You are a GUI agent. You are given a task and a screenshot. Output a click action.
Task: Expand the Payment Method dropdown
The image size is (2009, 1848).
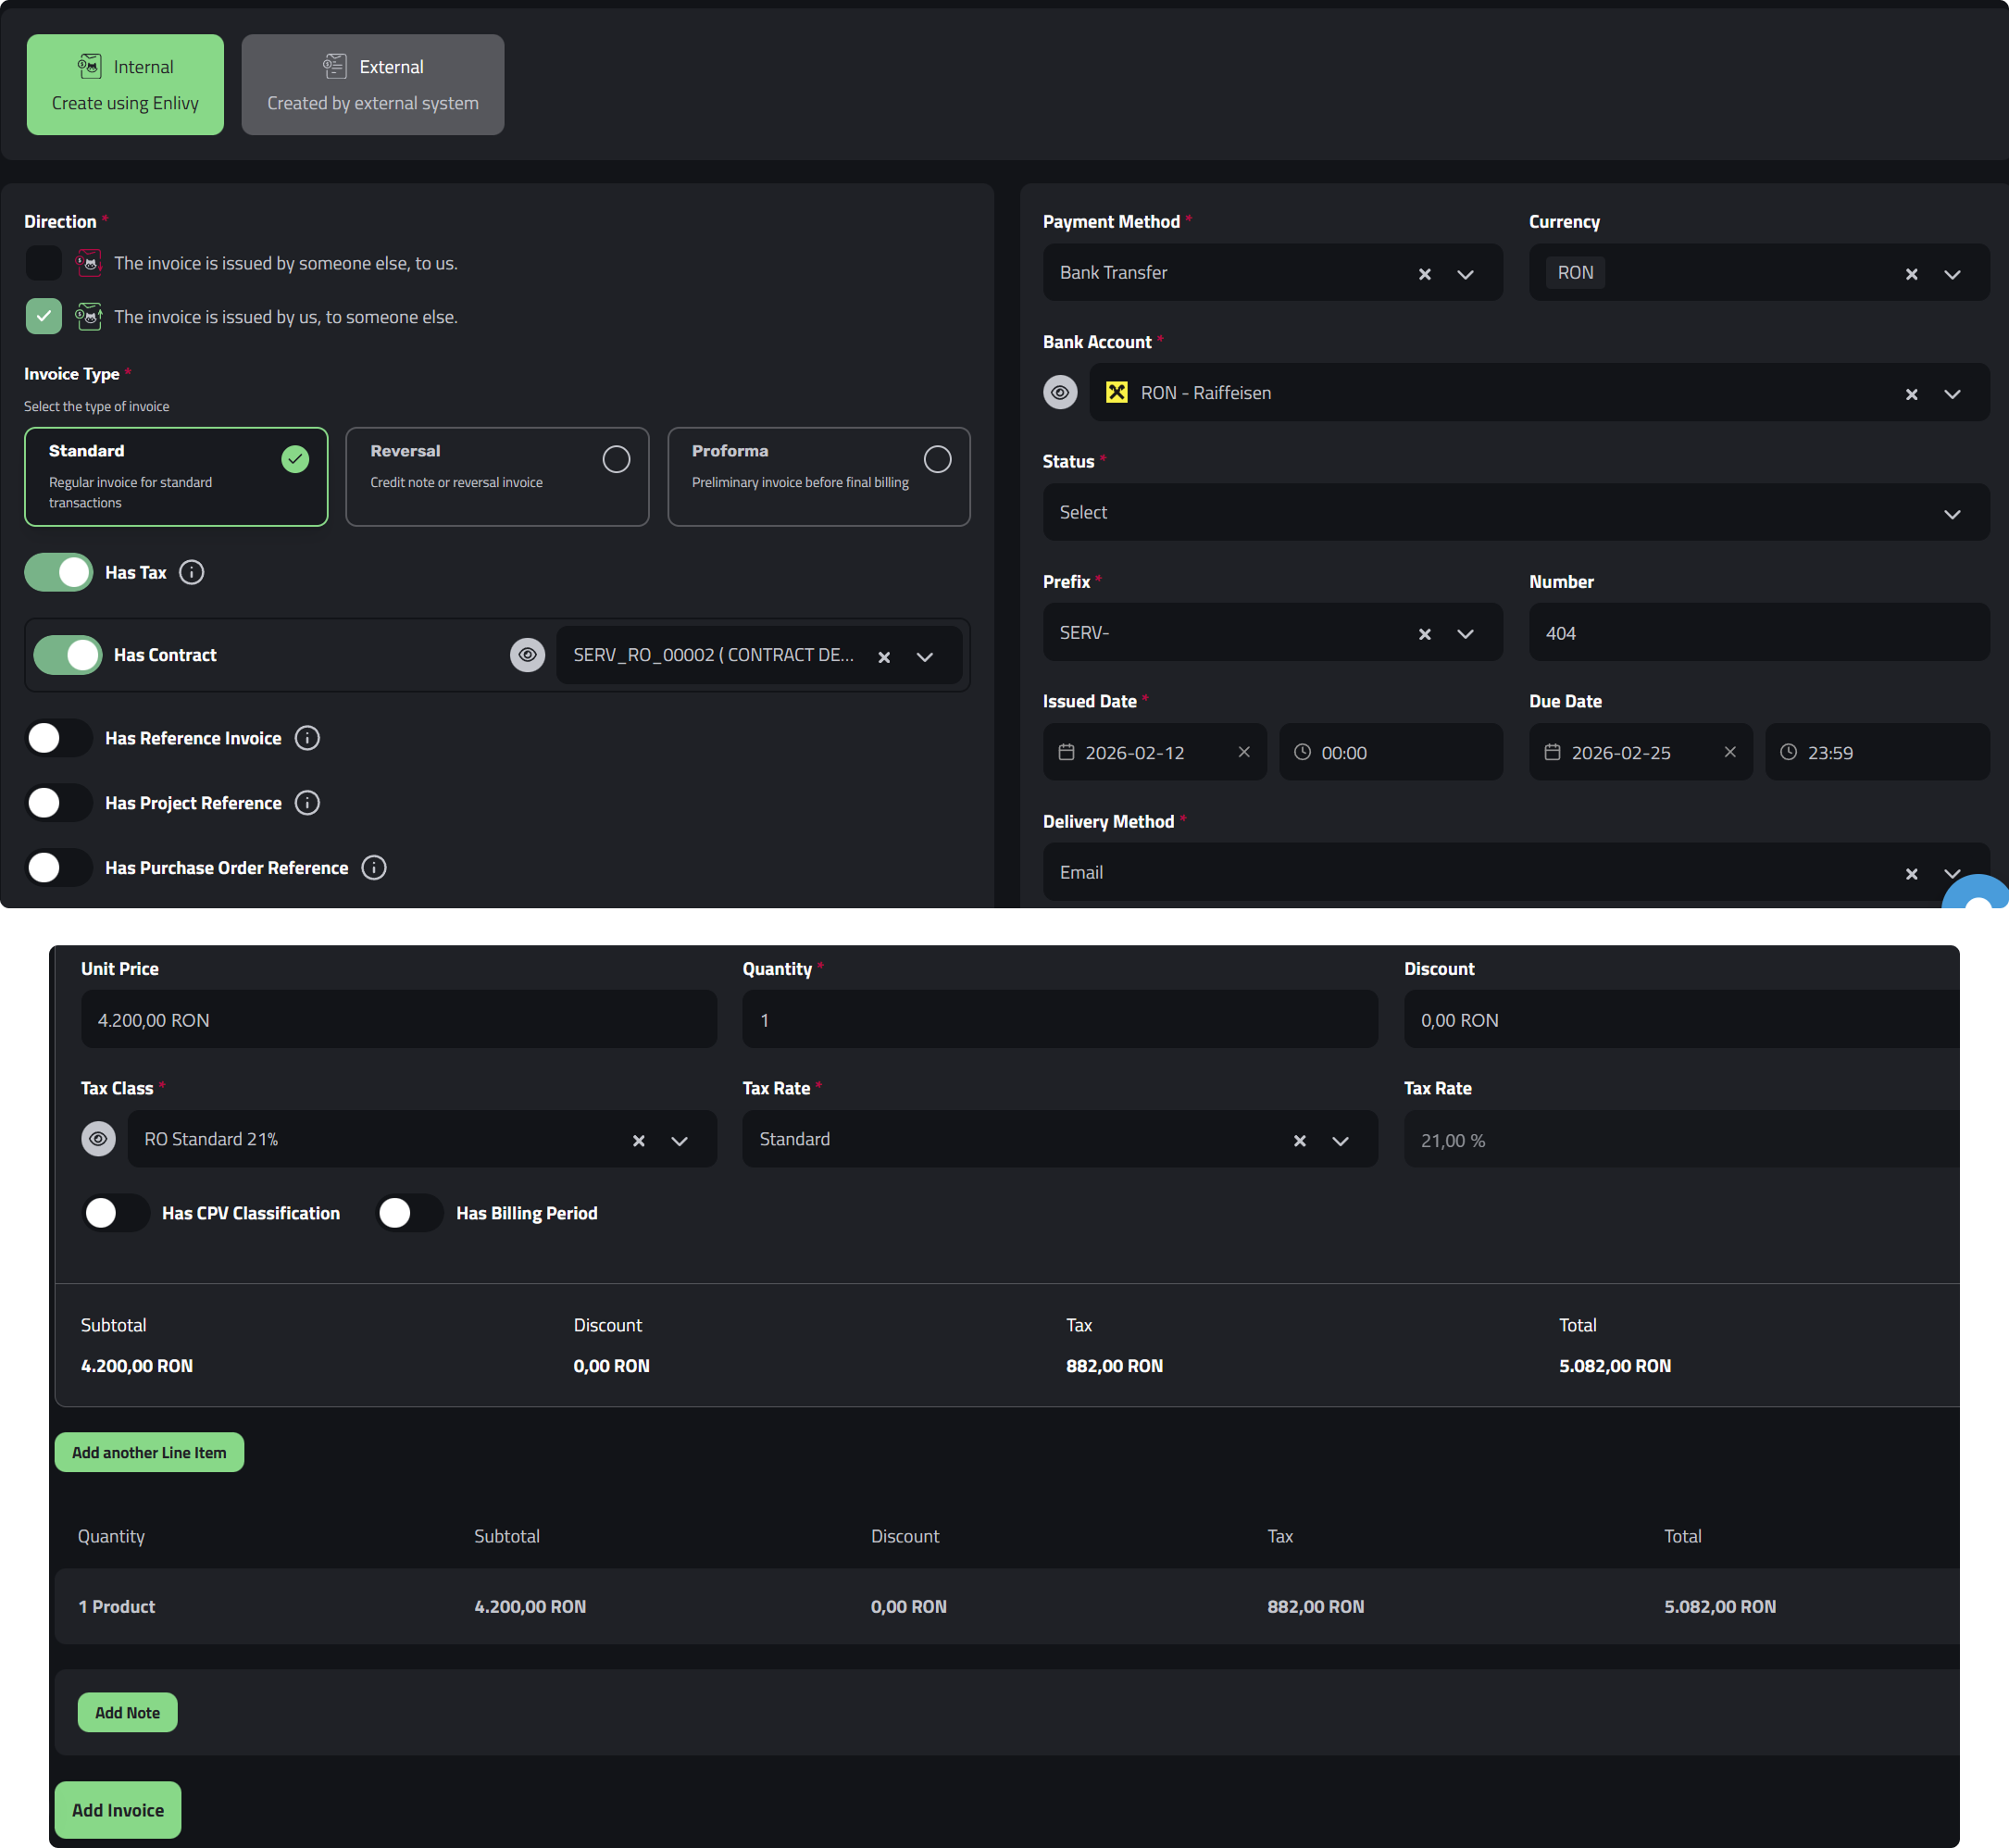coord(1465,274)
